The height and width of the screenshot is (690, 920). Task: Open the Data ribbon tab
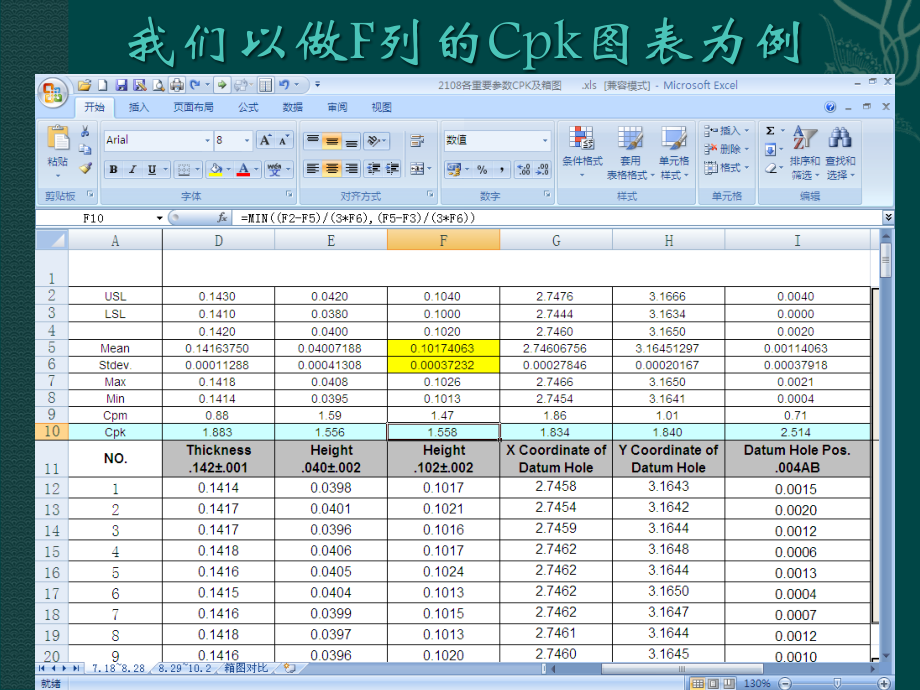coord(292,107)
